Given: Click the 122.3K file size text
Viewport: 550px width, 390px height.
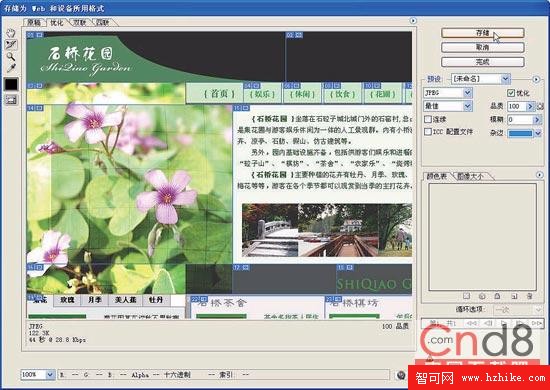Looking at the screenshot, I should point(39,333).
